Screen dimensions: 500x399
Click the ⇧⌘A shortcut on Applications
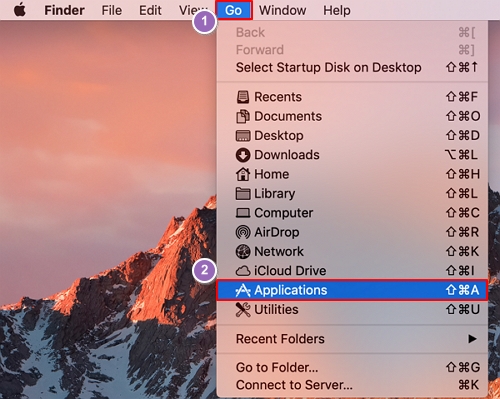click(463, 290)
